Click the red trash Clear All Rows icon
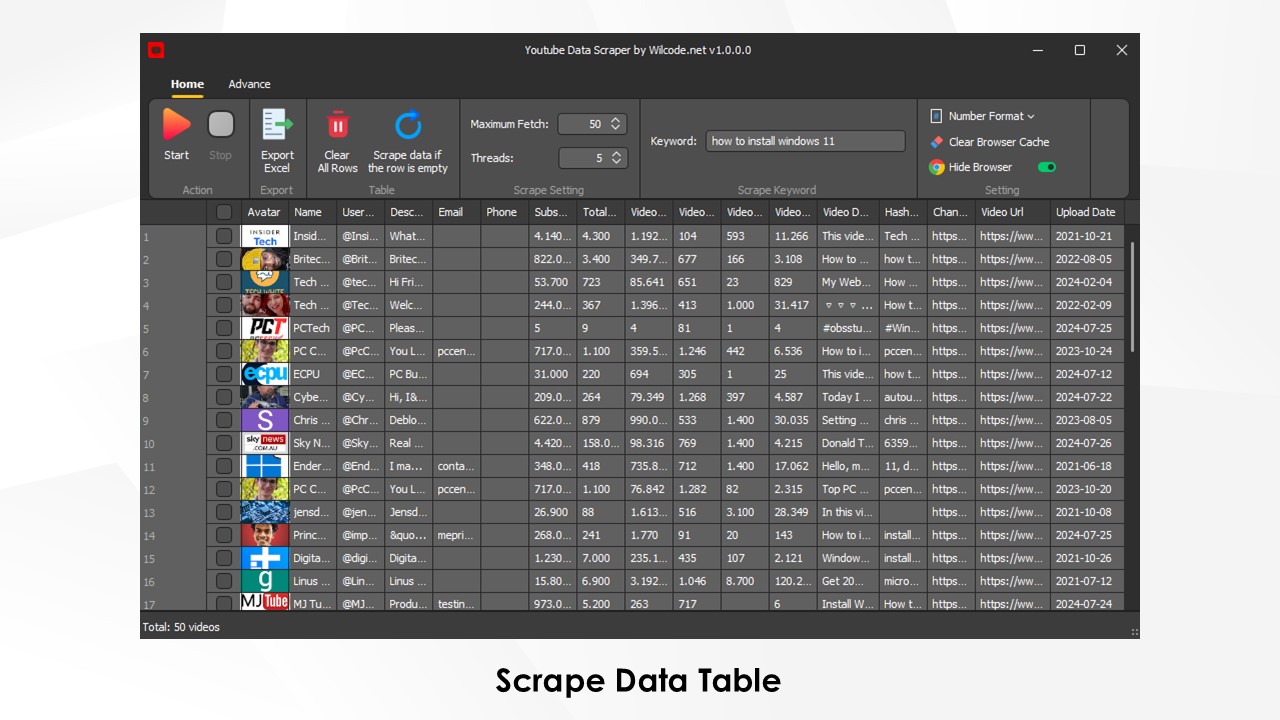Image resolution: width=1280 pixels, height=720 pixels. (x=337, y=125)
